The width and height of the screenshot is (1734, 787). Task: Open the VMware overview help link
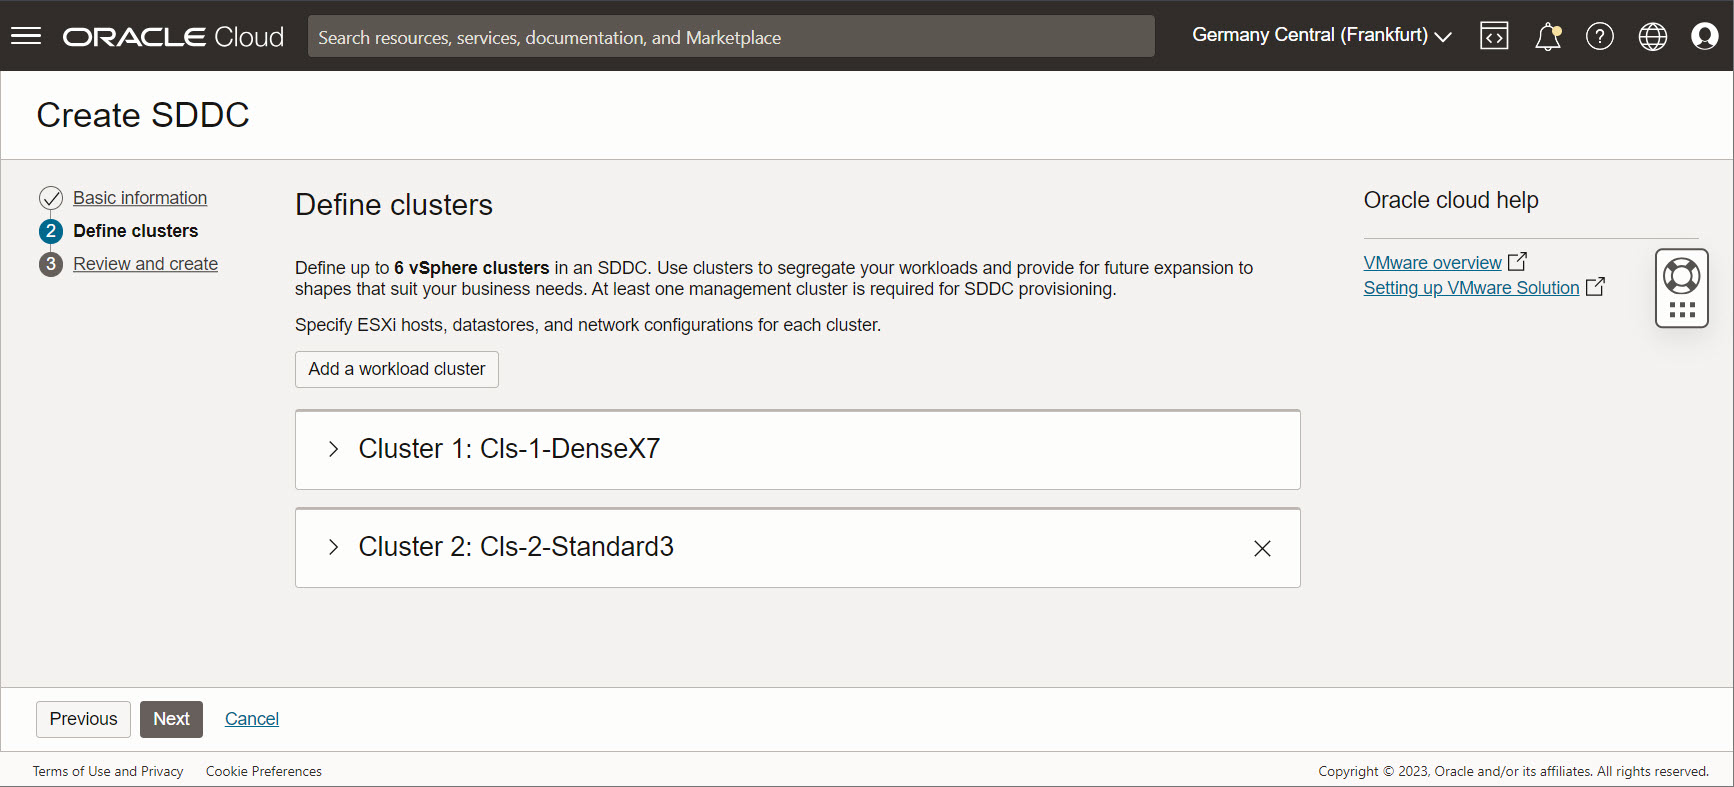pos(1432,262)
